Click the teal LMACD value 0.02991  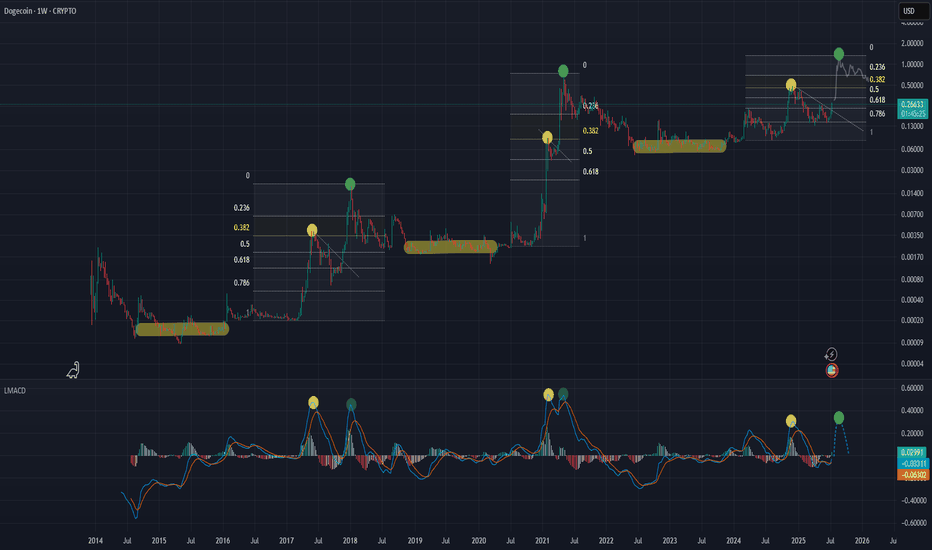click(912, 452)
